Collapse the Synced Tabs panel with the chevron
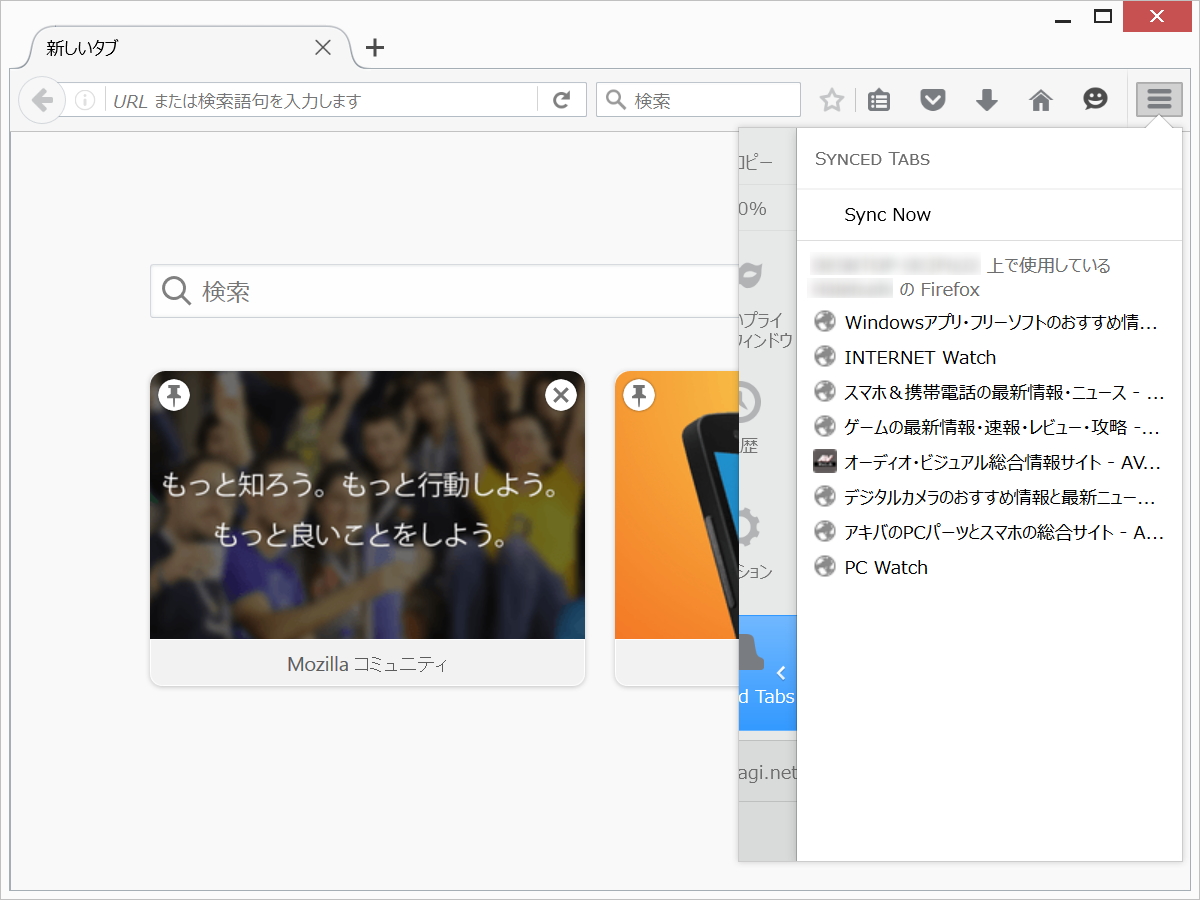1200x900 pixels. click(781, 672)
